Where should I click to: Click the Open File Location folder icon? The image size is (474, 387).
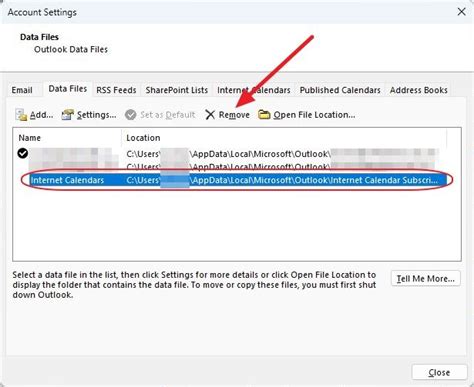[264, 114]
